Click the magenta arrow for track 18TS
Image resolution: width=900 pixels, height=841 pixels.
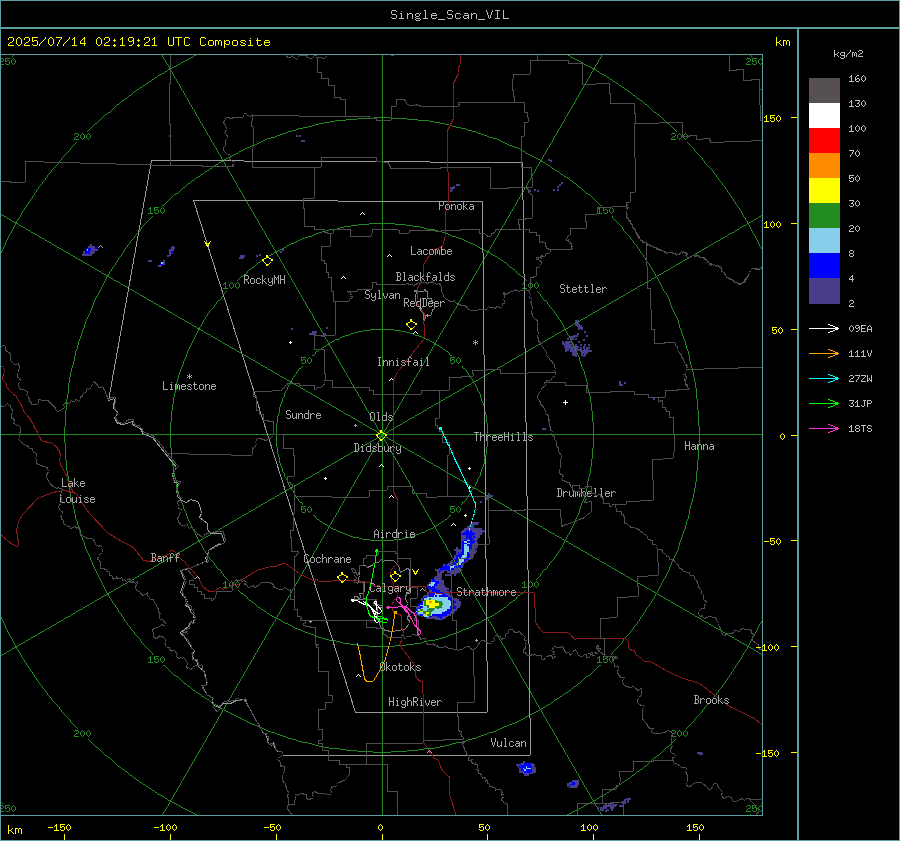(824, 428)
